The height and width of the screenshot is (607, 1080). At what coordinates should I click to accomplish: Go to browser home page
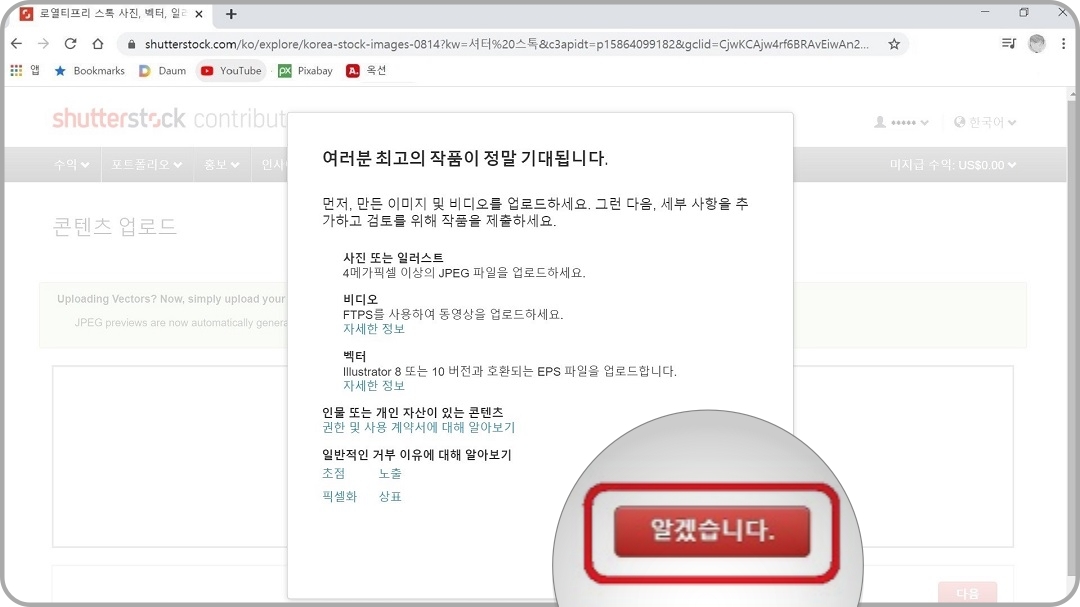tap(95, 44)
